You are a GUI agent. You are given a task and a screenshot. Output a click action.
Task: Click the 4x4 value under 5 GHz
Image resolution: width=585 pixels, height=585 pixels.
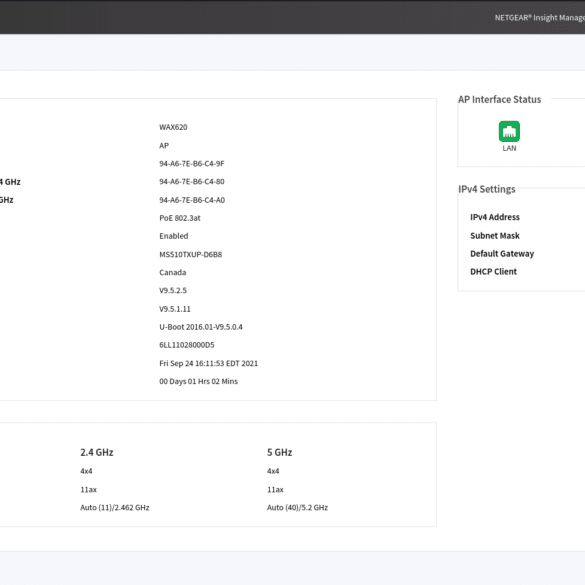(x=273, y=471)
